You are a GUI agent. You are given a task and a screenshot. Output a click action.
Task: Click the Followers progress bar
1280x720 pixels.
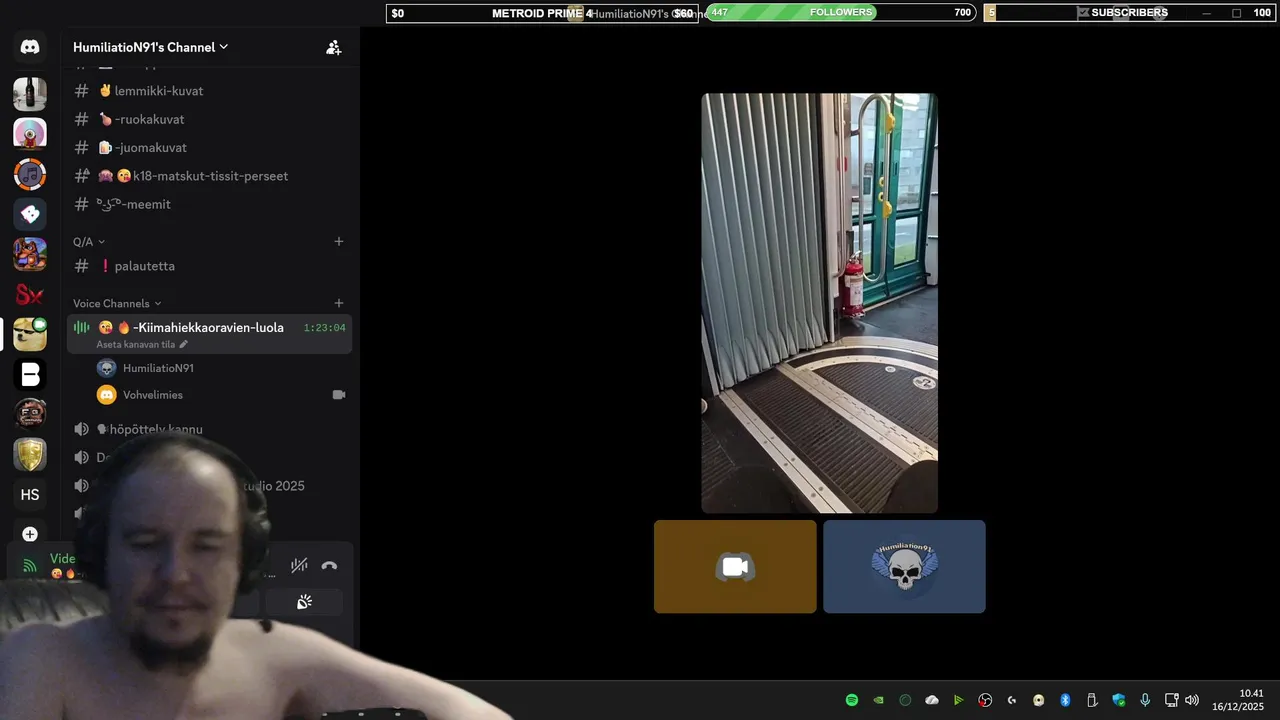[x=841, y=13]
